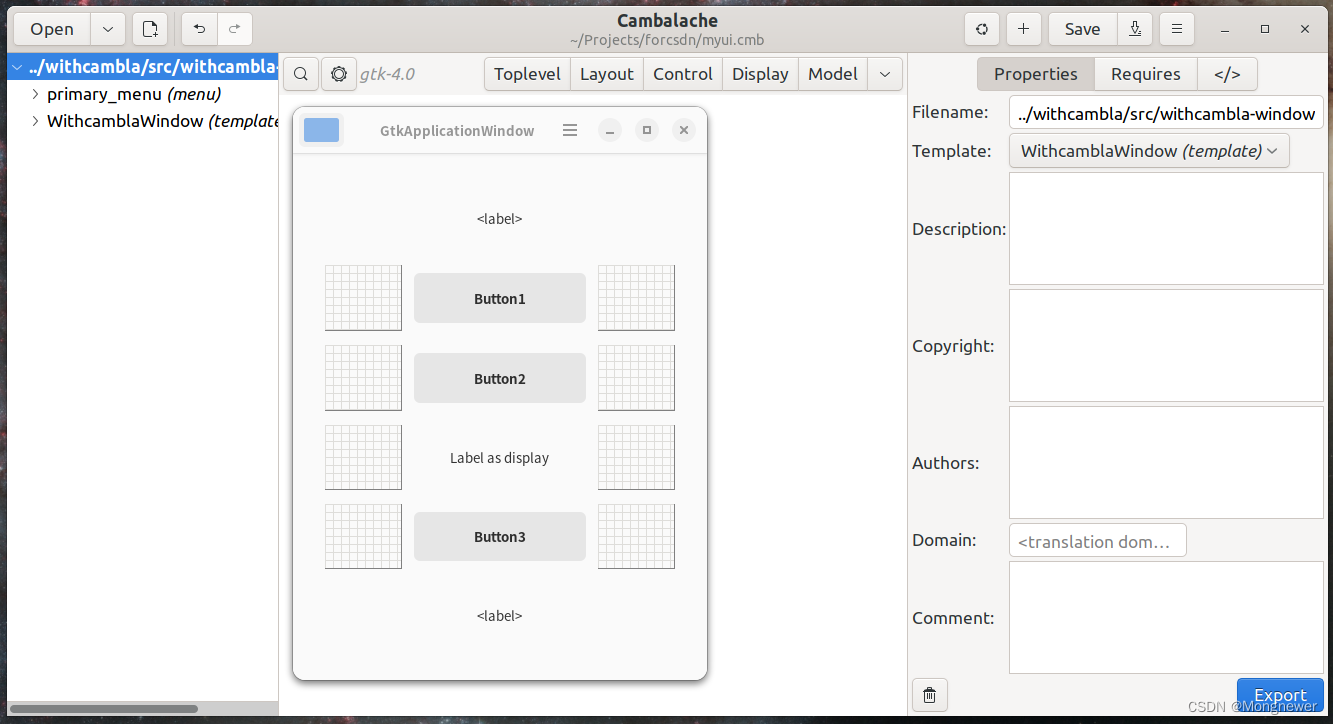Open the dropdown next to Open button
Image resolution: width=1333 pixels, height=724 pixels.
(x=107, y=29)
